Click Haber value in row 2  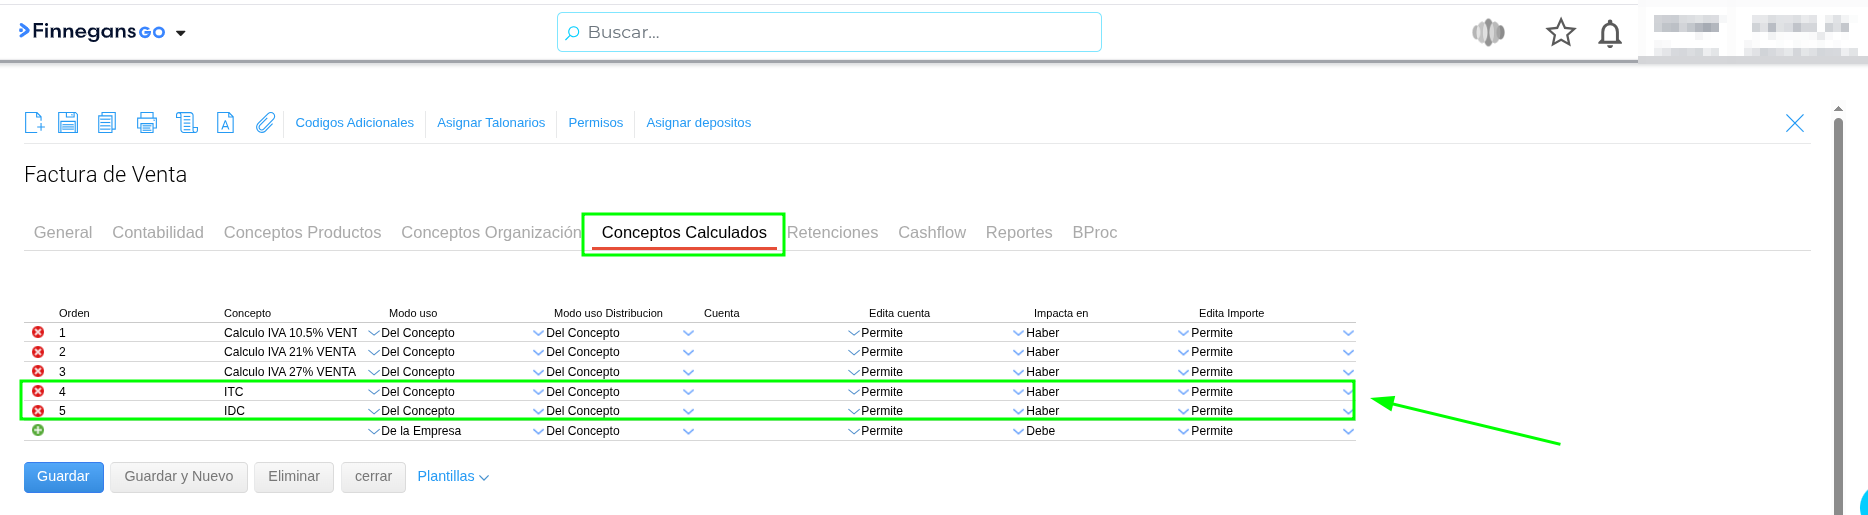click(1043, 352)
